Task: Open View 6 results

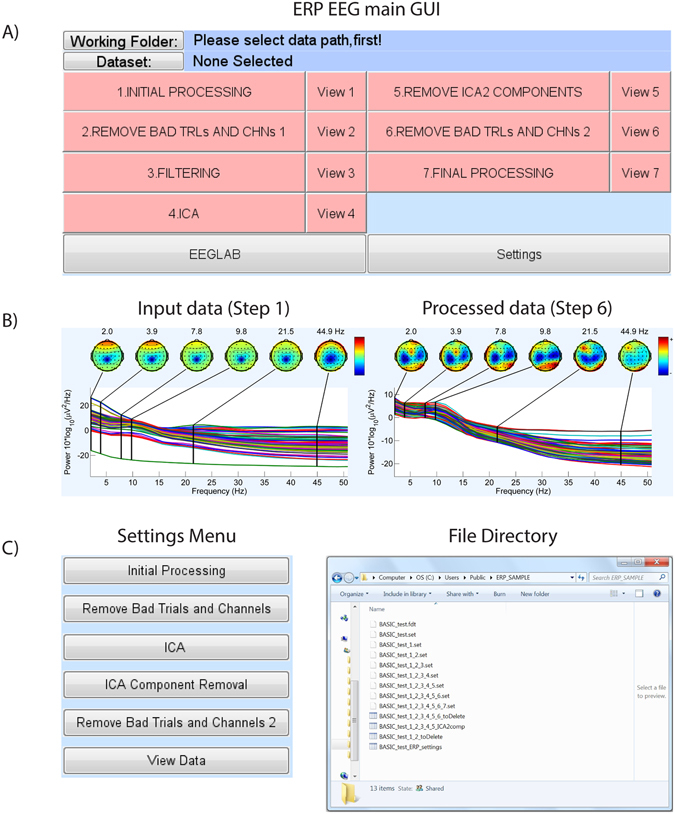Action: coord(640,132)
